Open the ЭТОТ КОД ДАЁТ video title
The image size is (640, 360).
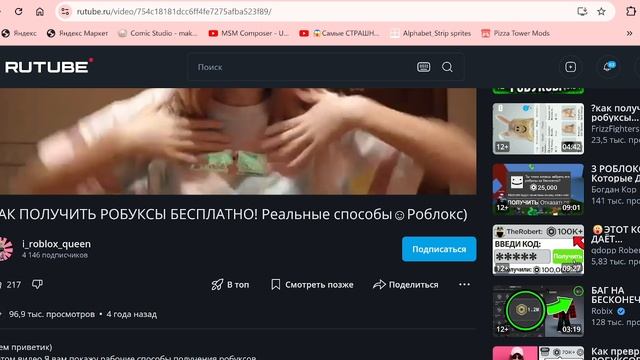pyautogui.click(x=615, y=234)
